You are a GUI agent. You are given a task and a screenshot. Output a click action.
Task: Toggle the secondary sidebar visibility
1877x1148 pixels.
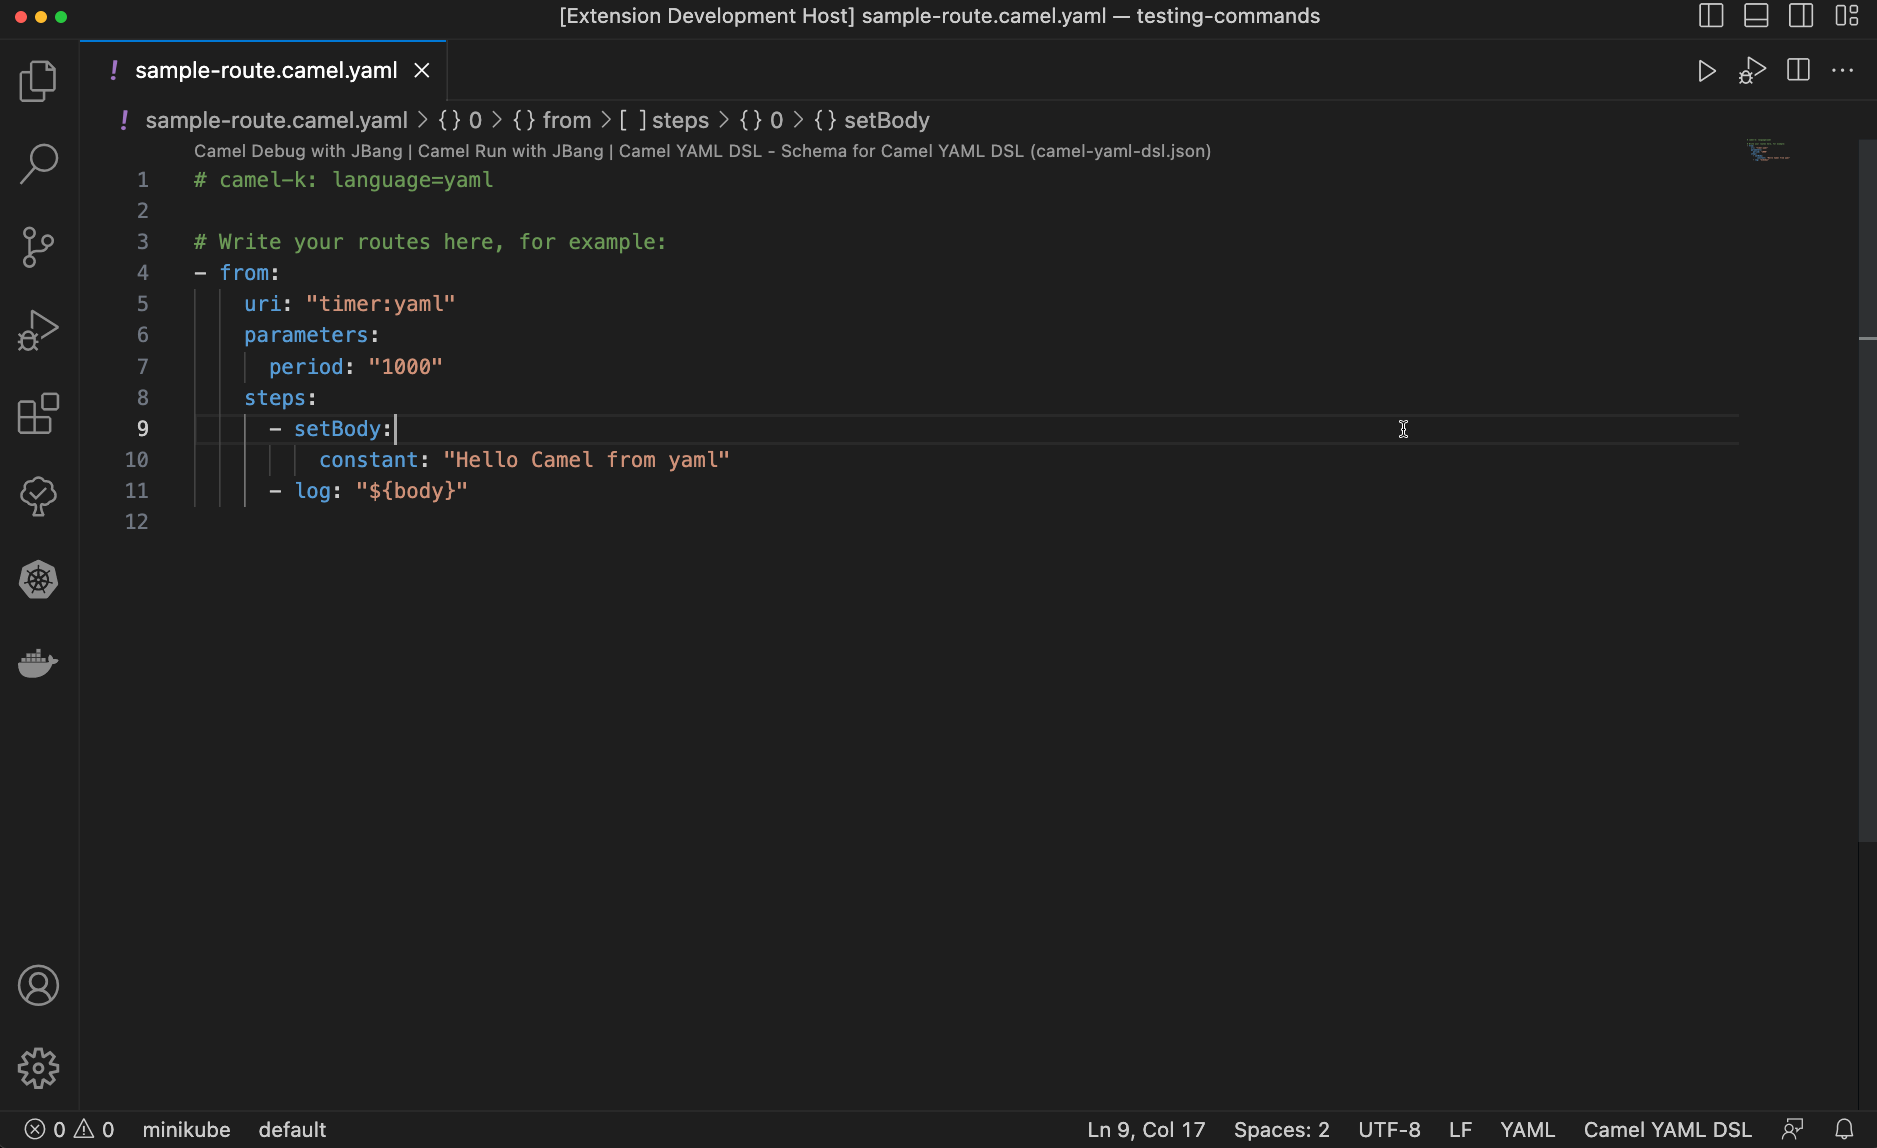(x=1801, y=16)
